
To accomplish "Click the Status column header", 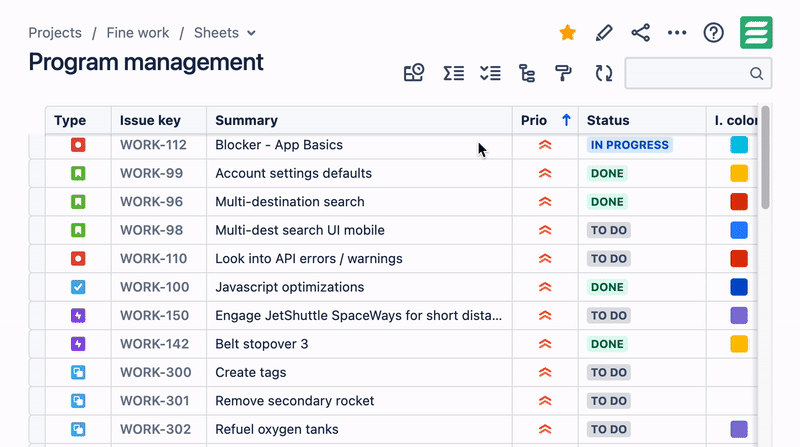I will (608, 120).
